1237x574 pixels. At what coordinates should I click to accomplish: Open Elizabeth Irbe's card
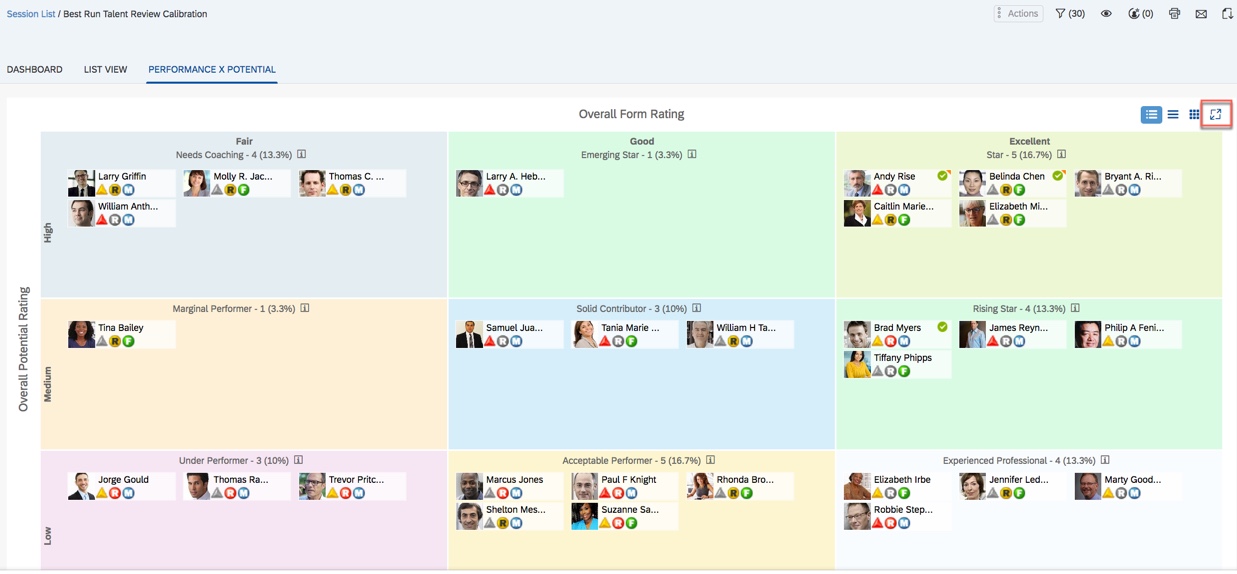tap(897, 487)
